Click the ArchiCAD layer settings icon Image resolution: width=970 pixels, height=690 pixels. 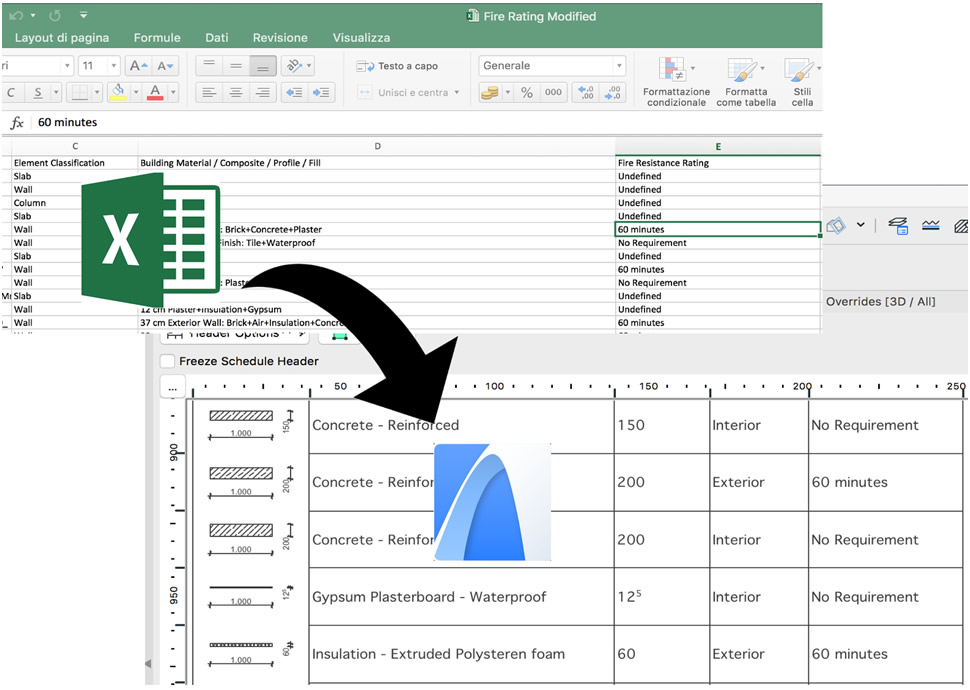(x=898, y=225)
